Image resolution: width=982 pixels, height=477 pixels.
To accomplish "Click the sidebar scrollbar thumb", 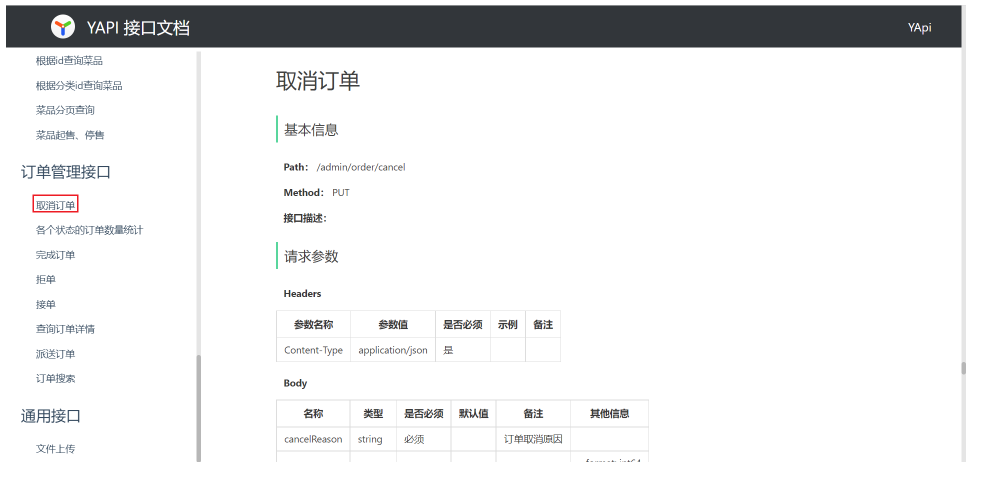I will tap(199, 408).
